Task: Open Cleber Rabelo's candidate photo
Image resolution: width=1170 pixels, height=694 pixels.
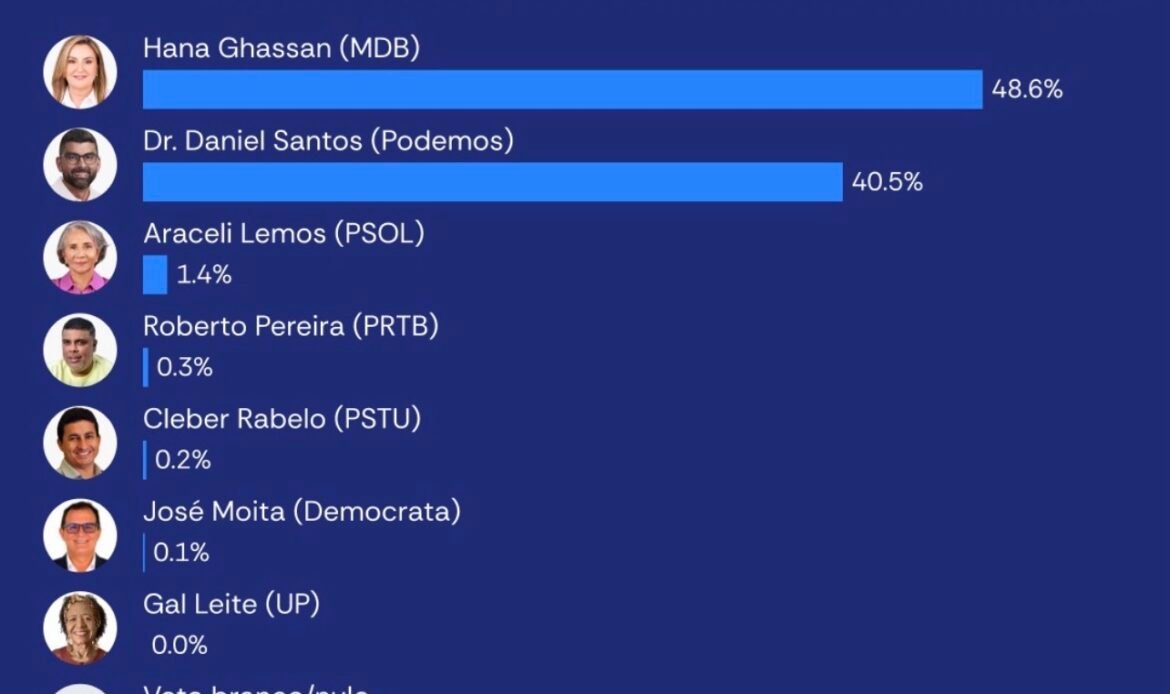Action: [80, 443]
